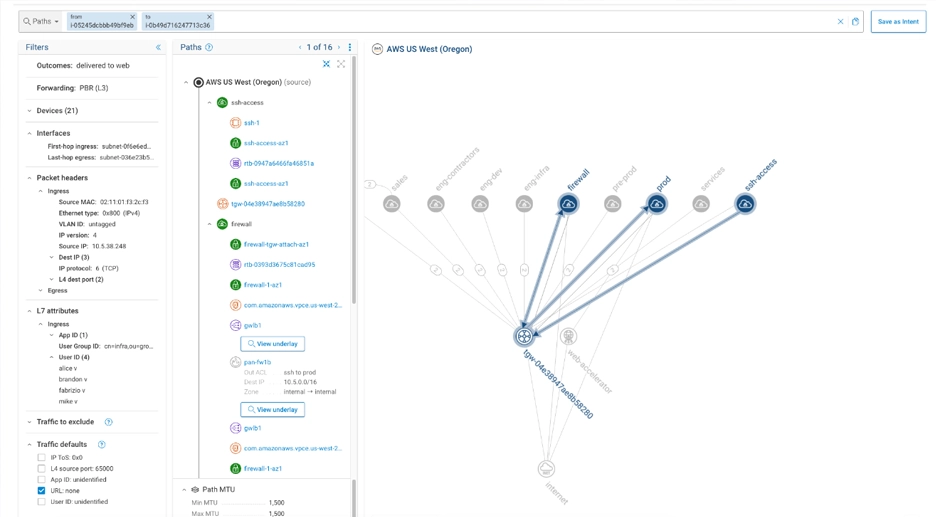The width and height of the screenshot is (936, 517).
Task: Click the ssh-access VPC cloud node
Action: 745,204
